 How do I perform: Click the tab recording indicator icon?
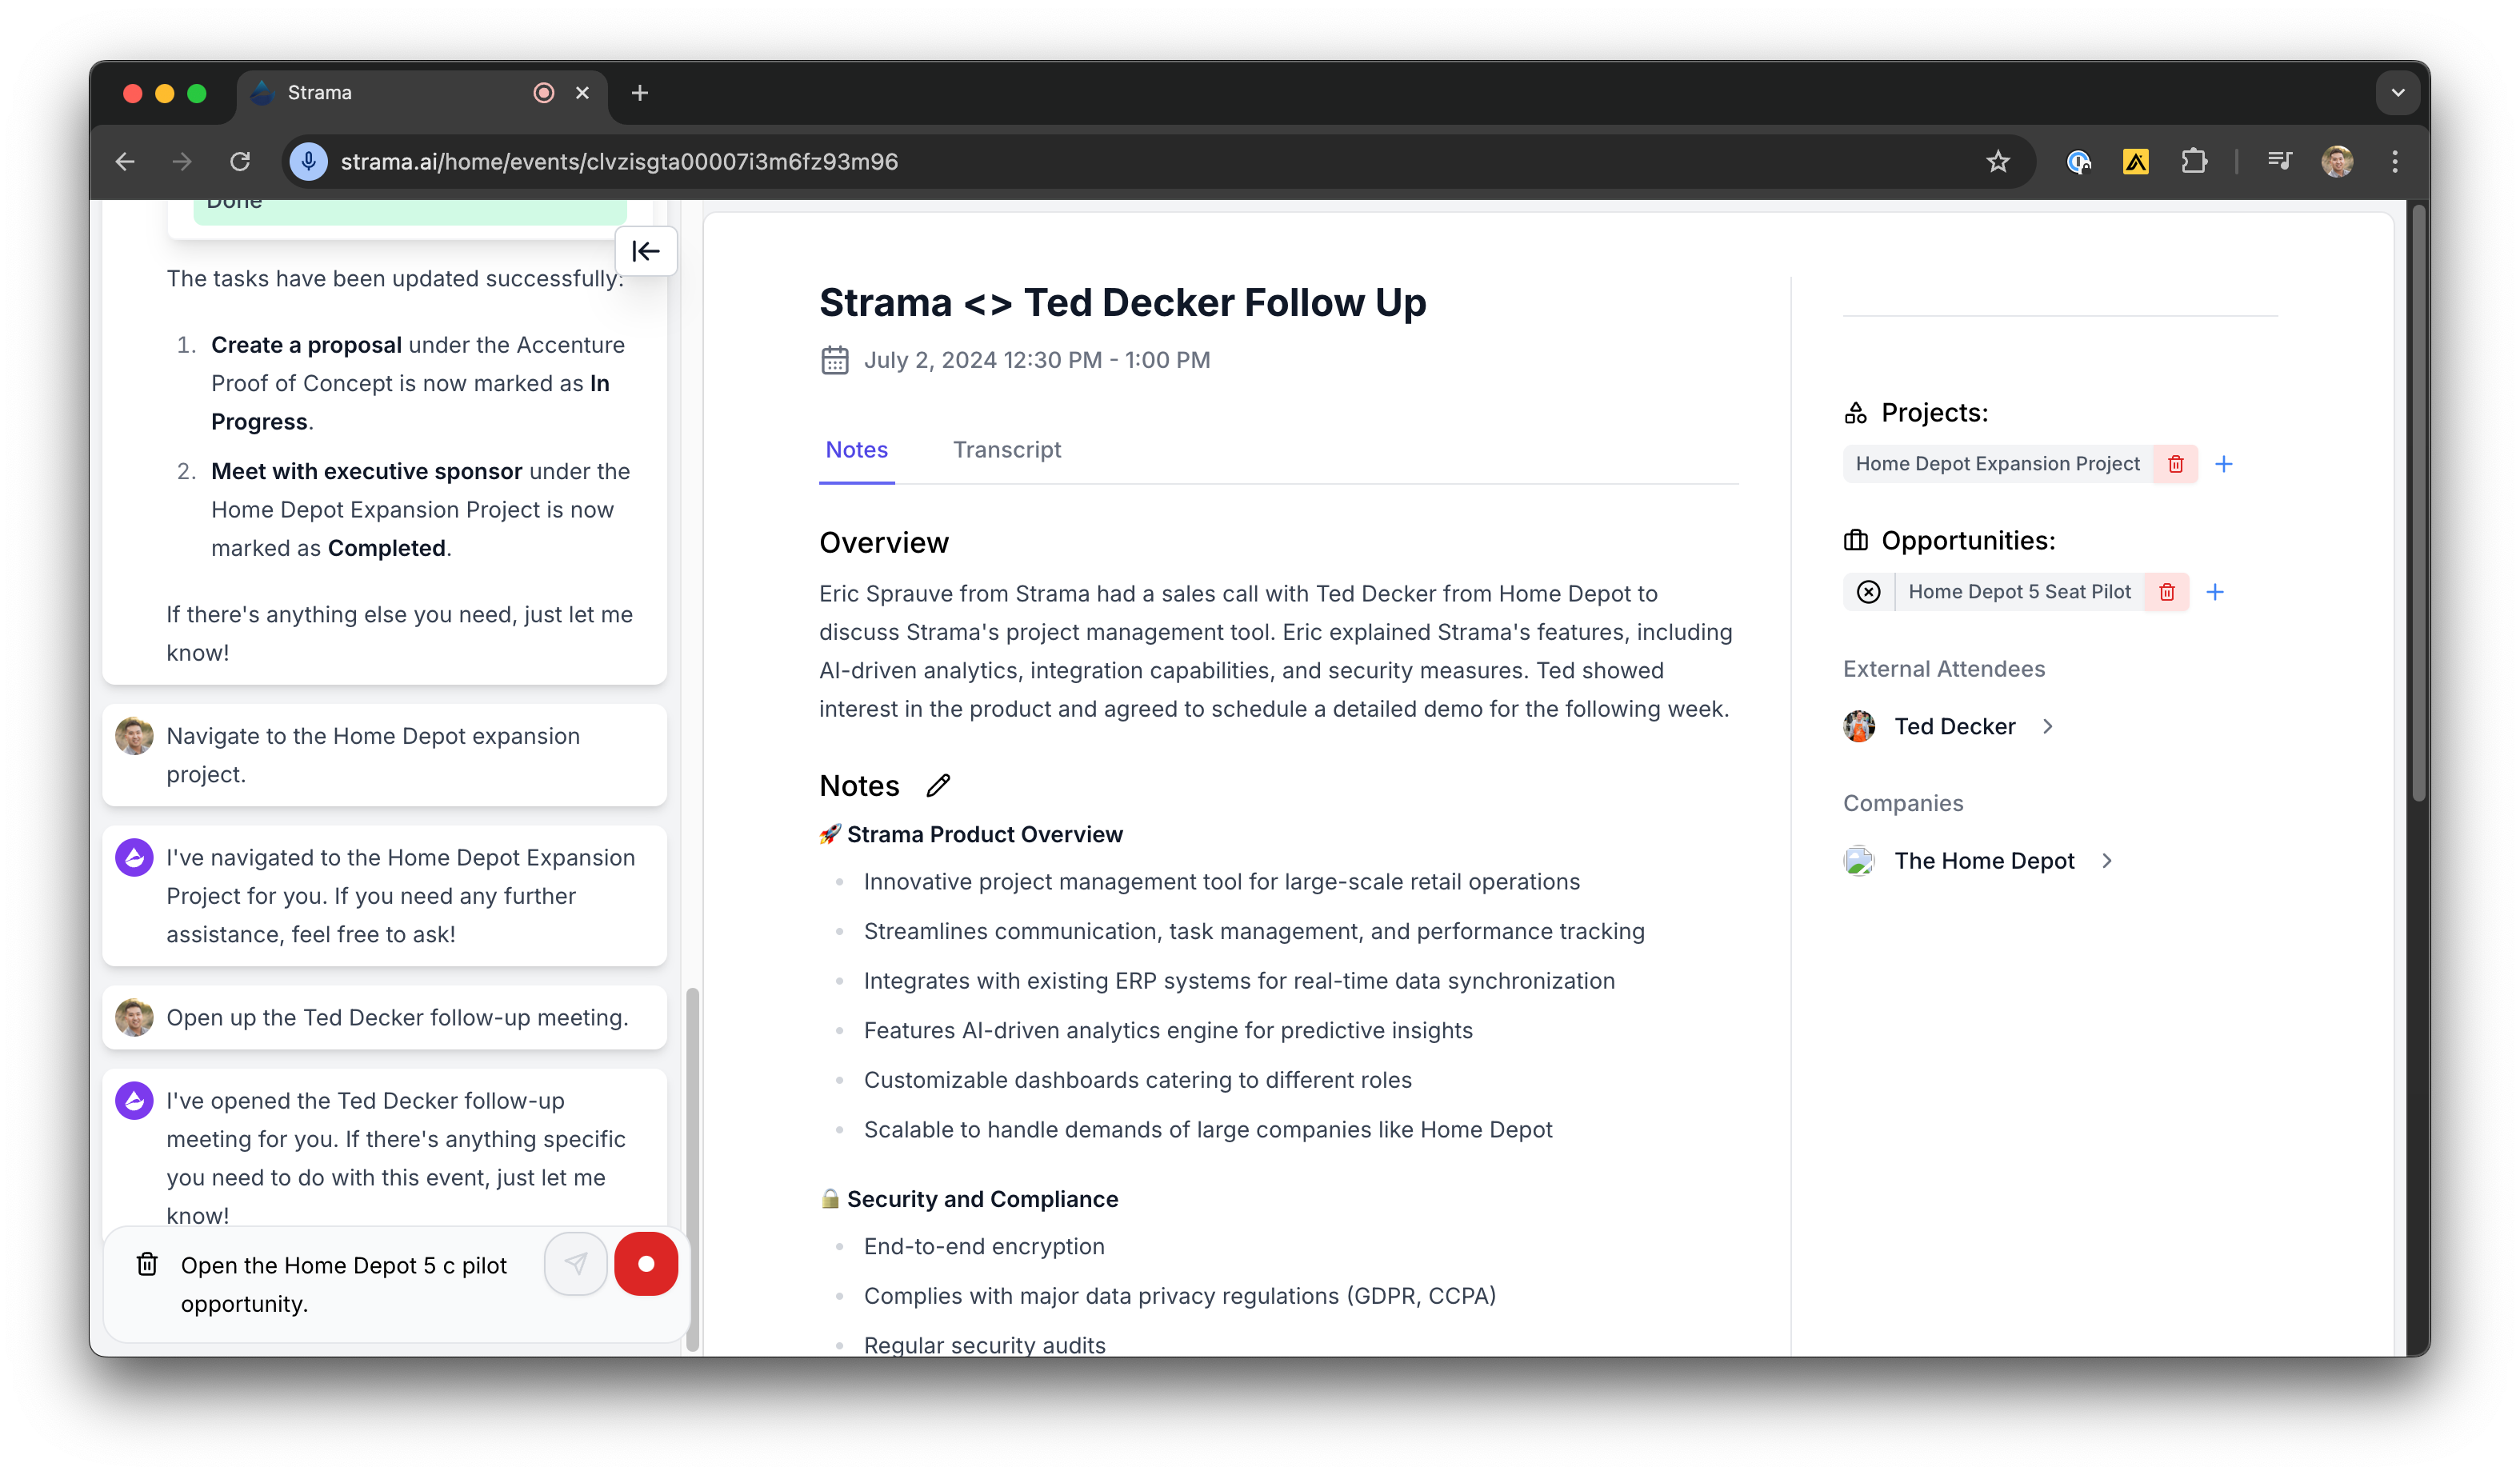(x=543, y=93)
